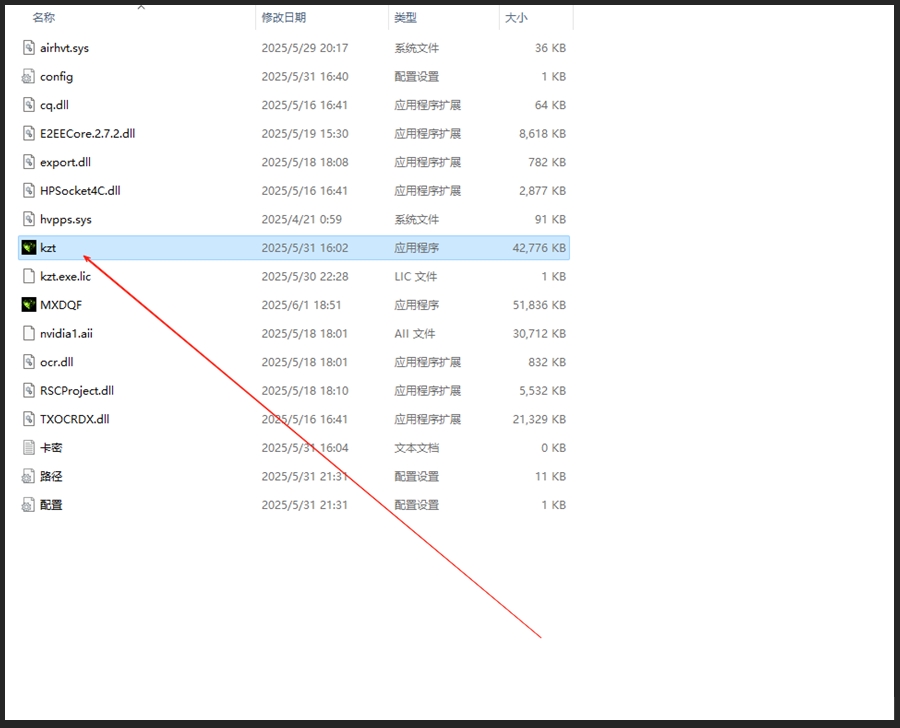Sort files by 名称 column header
900x728 pixels.
(44, 18)
